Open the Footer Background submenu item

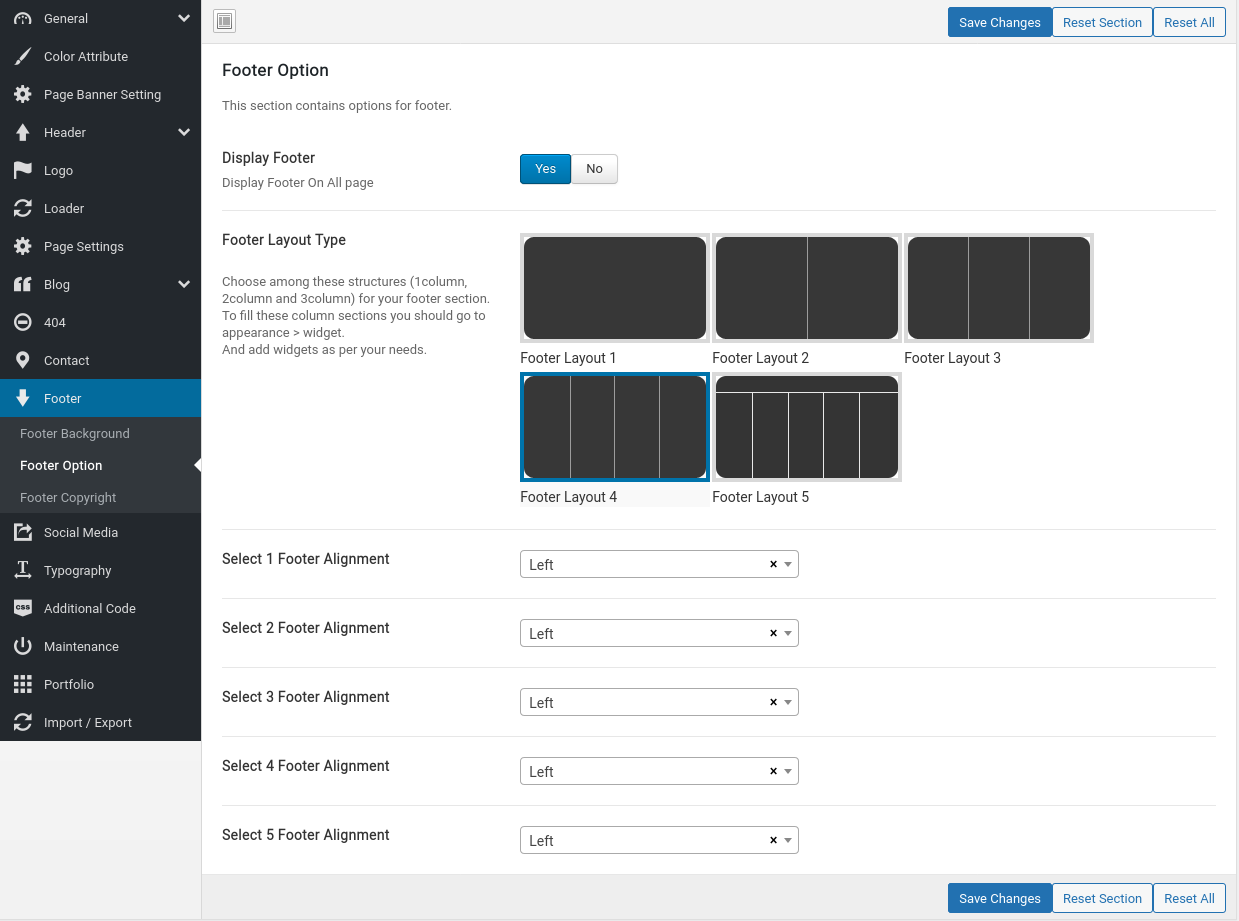tap(100, 433)
